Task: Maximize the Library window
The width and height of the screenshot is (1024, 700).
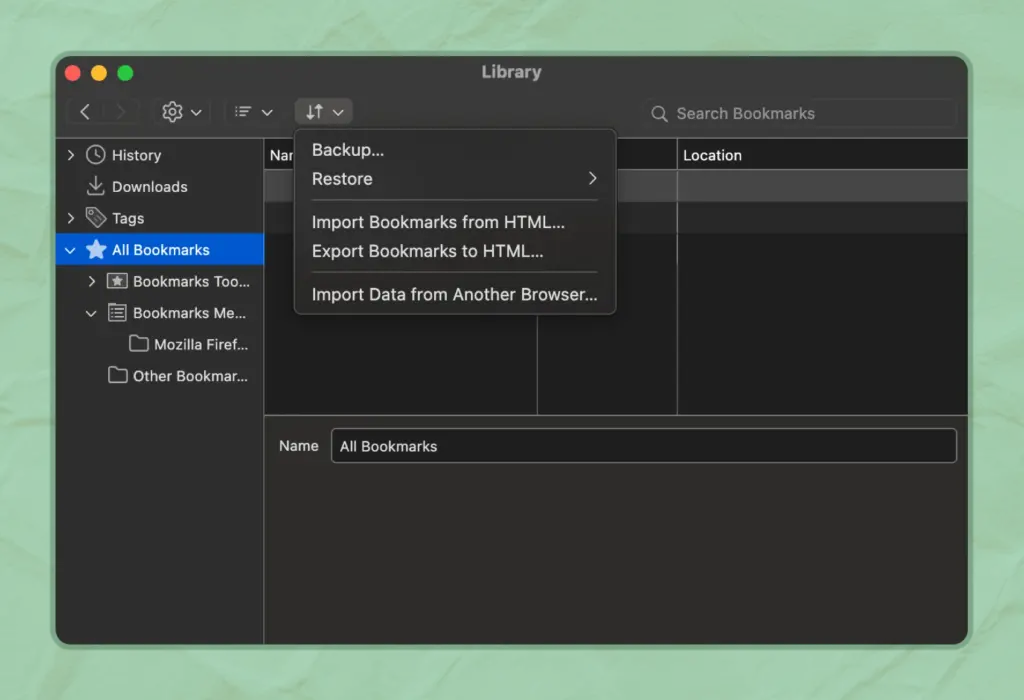Action: point(125,72)
